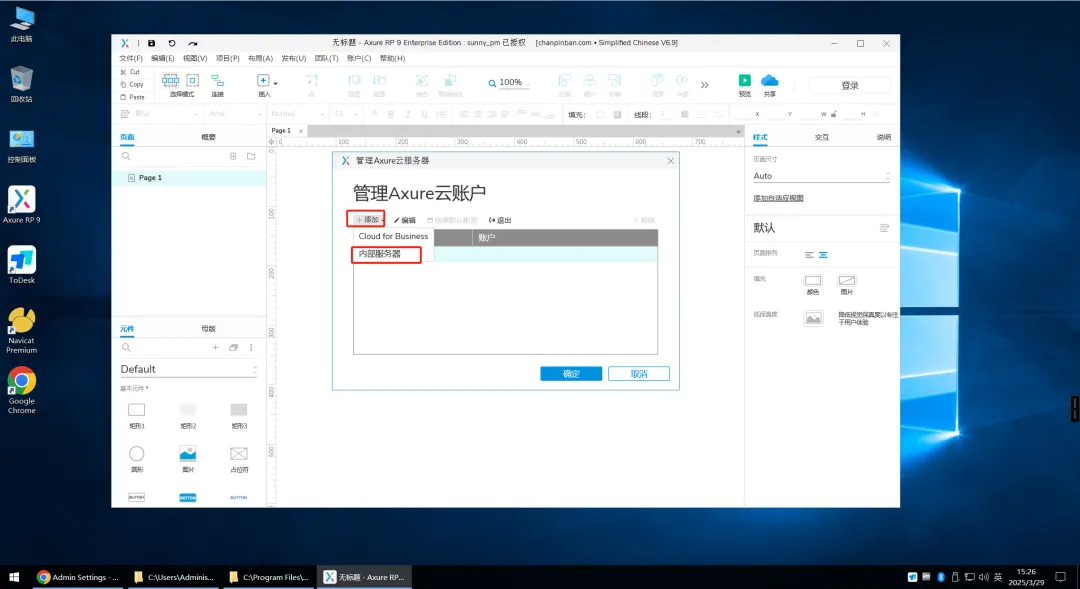The height and width of the screenshot is (589, 1080).
Task: Select the Cut toolbar command
Action: click(130, 72)
